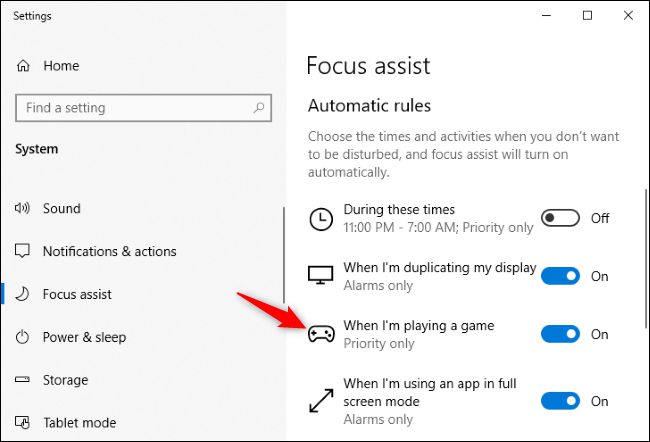The width and height of the screenshot is (650, 442).
Task: Click the right pane vertical scrollbar
Action: 646,258
